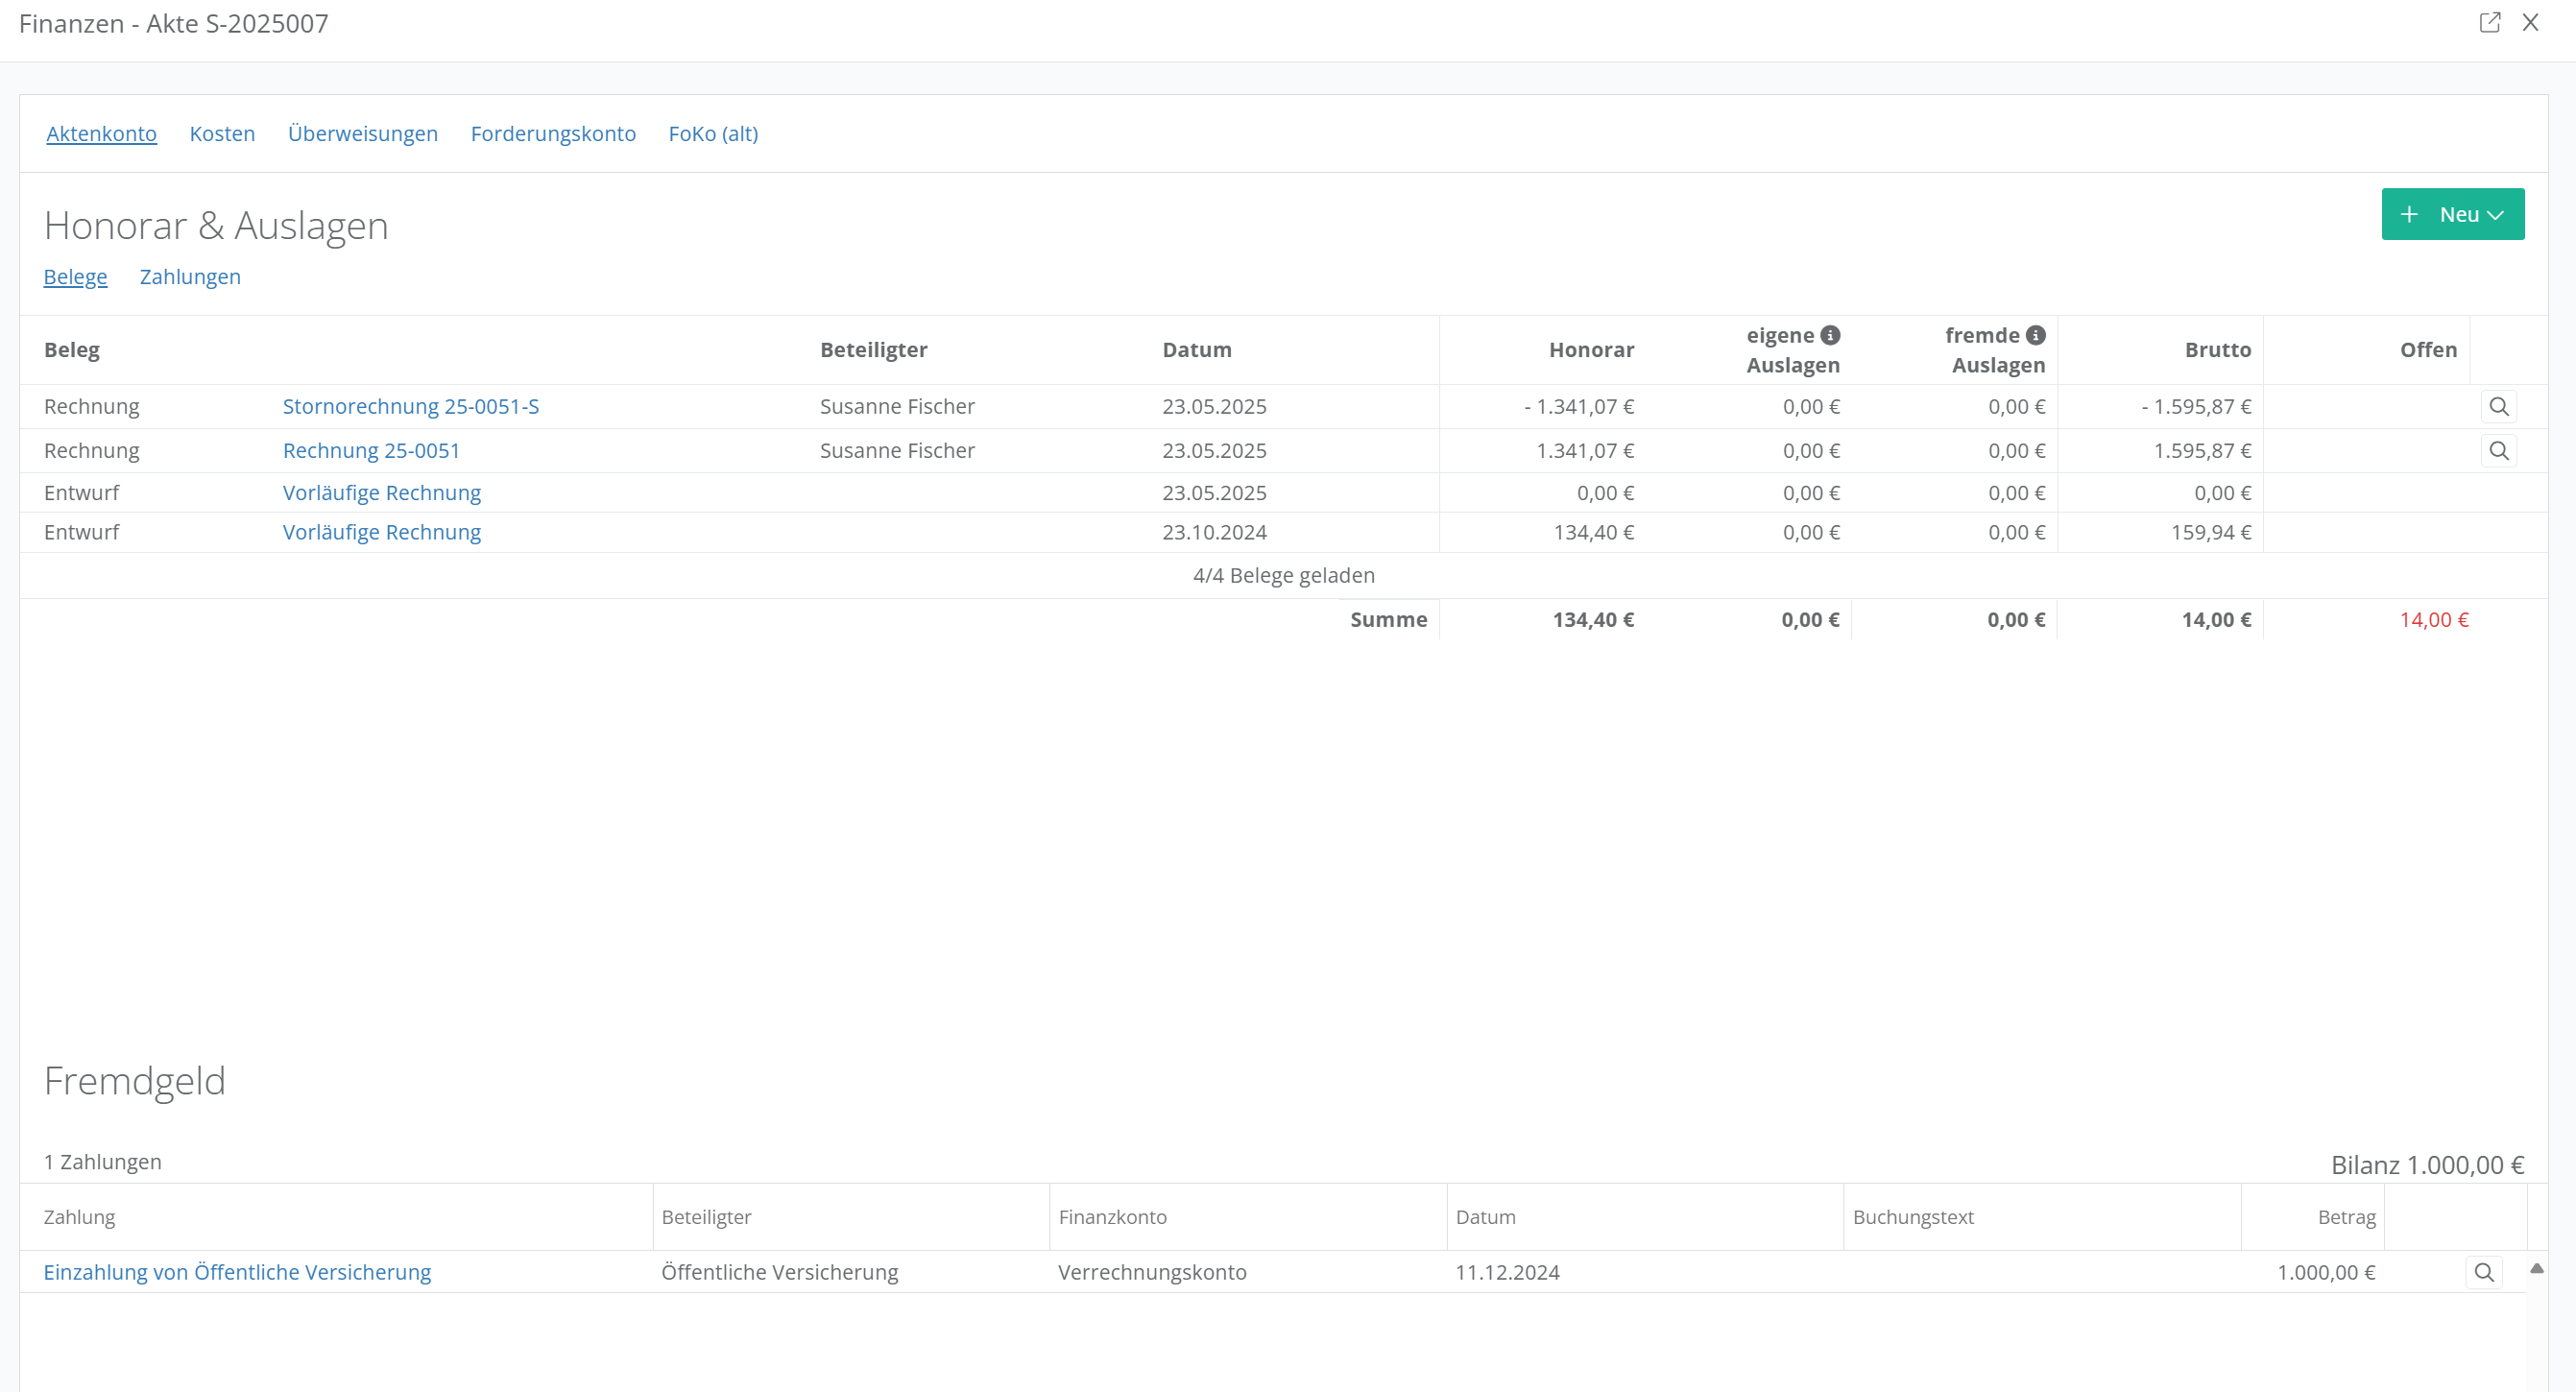Open the Überweisungen tab
2576x1392 pixels.
362,133
